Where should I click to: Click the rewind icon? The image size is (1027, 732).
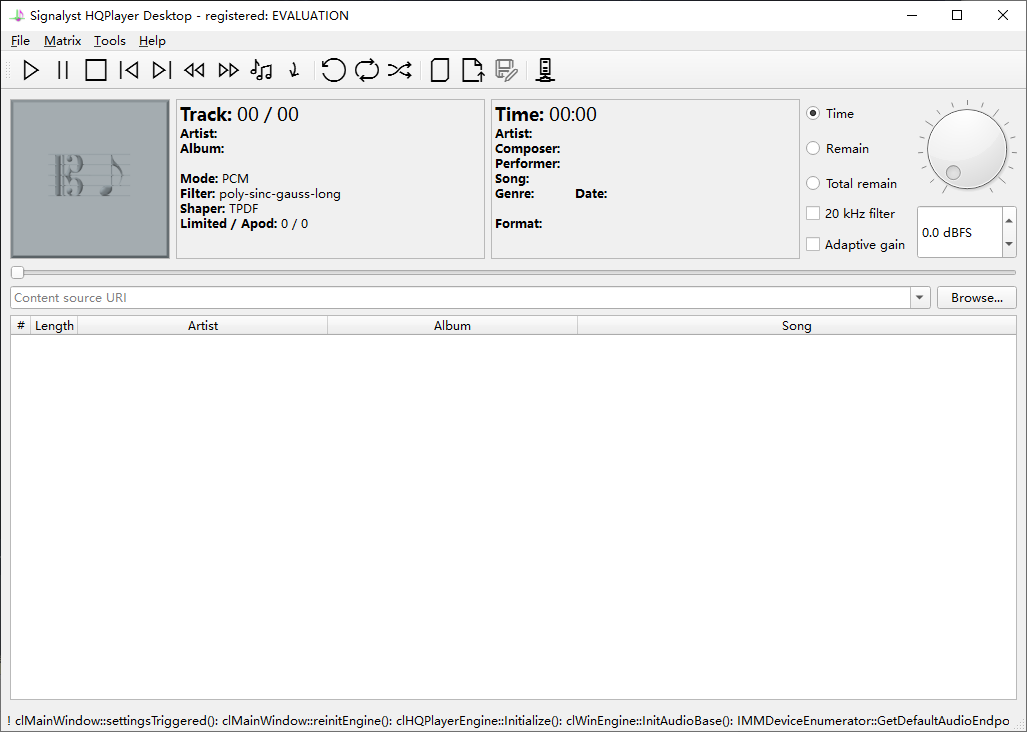click(194, 70)
